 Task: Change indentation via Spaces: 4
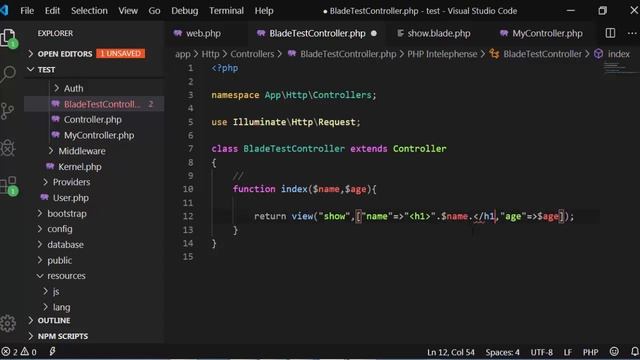pyautogui.click(x=502, y=352)
